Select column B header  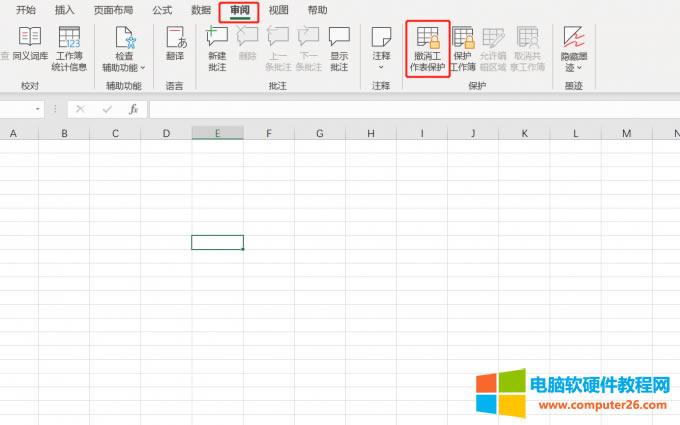pos(64,133)
